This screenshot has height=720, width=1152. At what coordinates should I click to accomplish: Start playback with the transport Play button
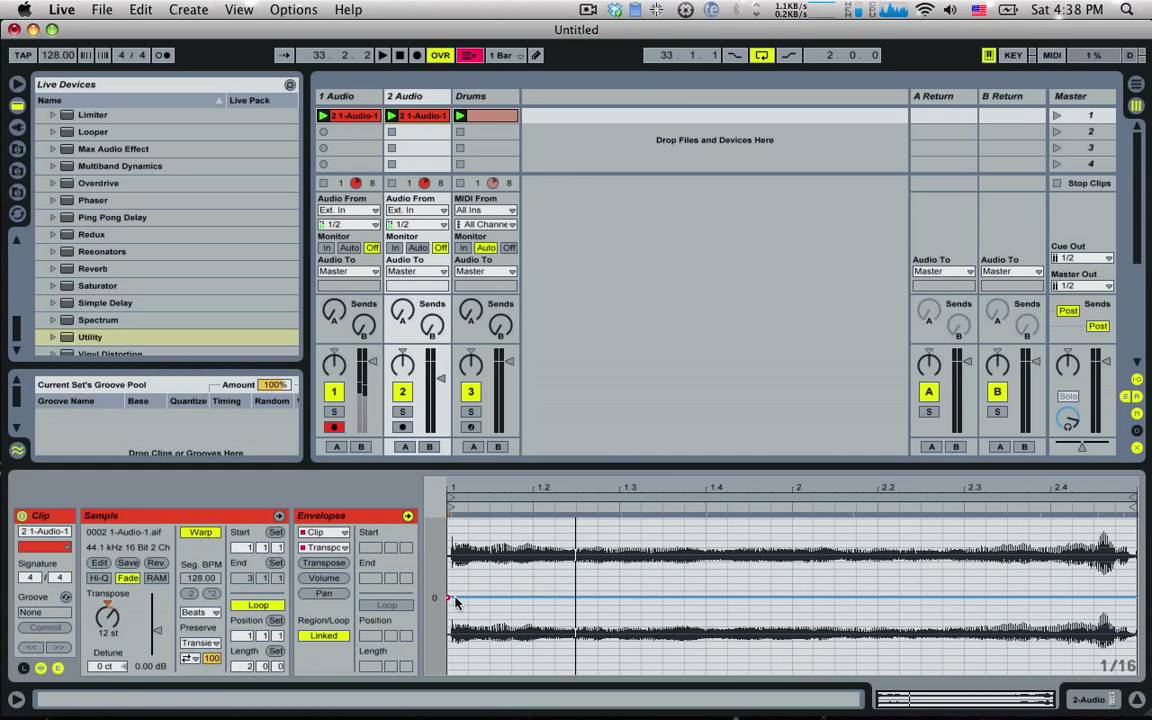pos(383,55)
